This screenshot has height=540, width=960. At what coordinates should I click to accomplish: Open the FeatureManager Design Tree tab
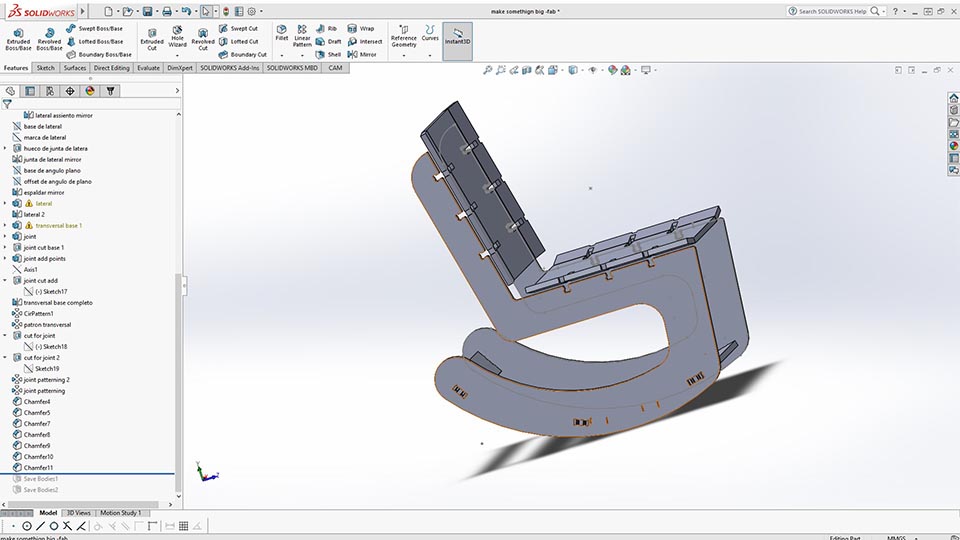pos(10,91)
